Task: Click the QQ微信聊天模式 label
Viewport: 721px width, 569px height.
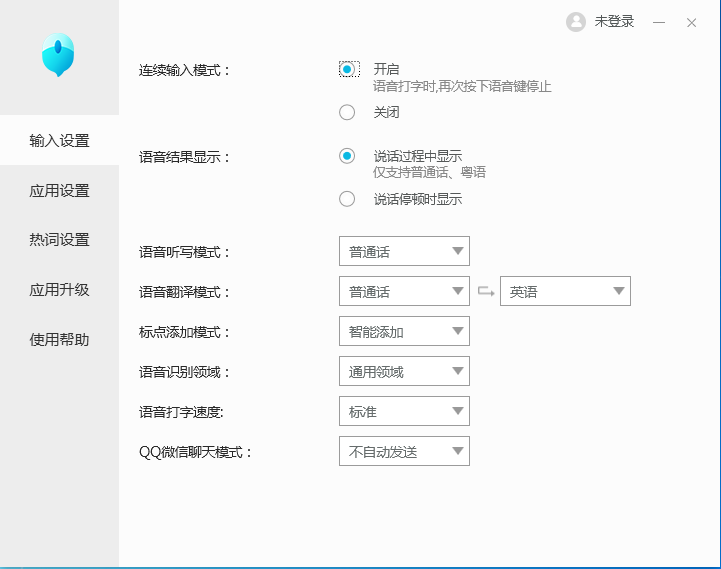Action: click(x=195, y=452)
